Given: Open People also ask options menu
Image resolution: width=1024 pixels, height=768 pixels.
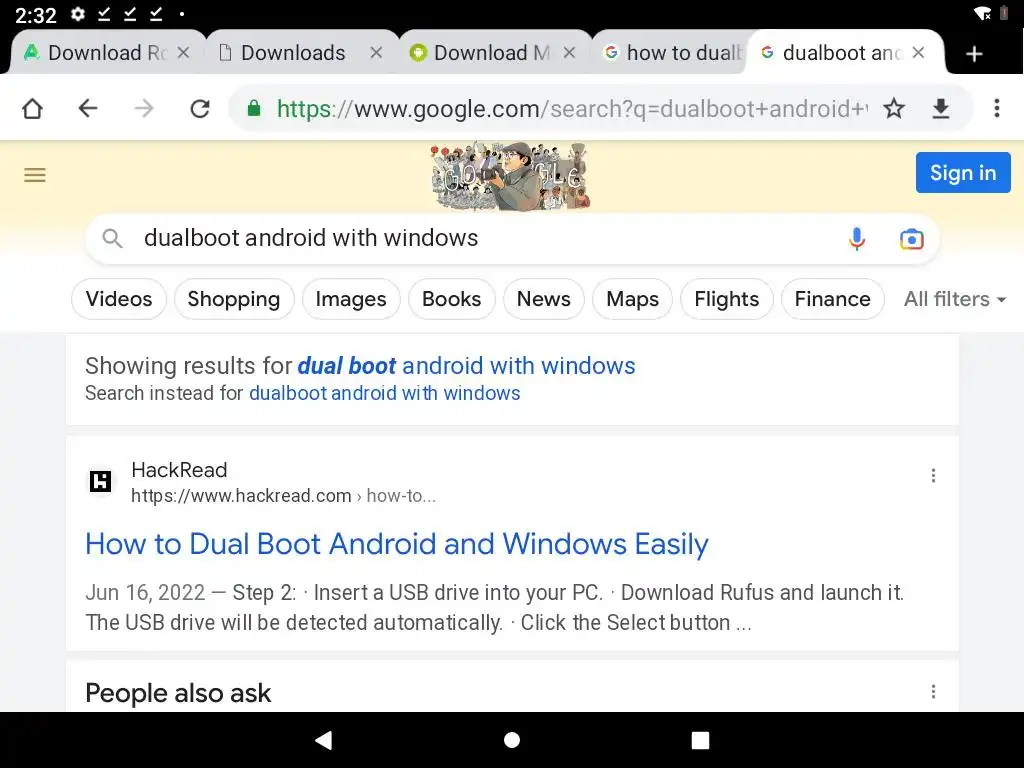Looking at the screenshot, I should [x=933, y=692].
